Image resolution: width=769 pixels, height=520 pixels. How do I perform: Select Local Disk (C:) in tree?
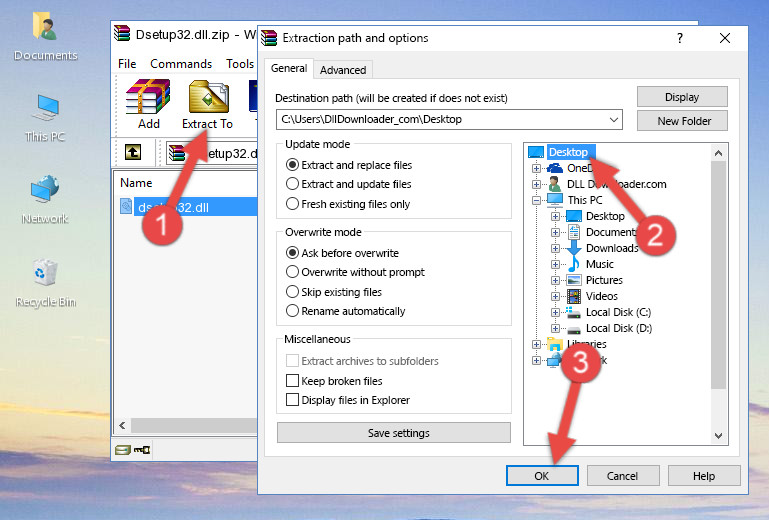coord(618,312)
